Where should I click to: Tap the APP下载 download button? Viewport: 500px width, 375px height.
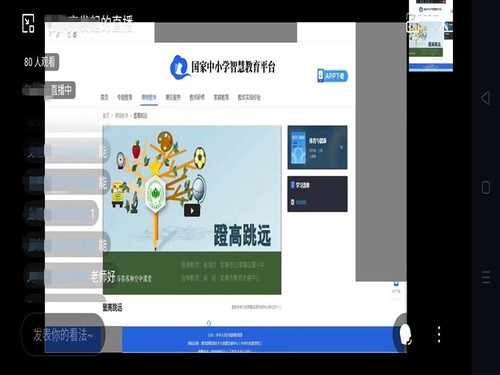[x=332, y=76]
